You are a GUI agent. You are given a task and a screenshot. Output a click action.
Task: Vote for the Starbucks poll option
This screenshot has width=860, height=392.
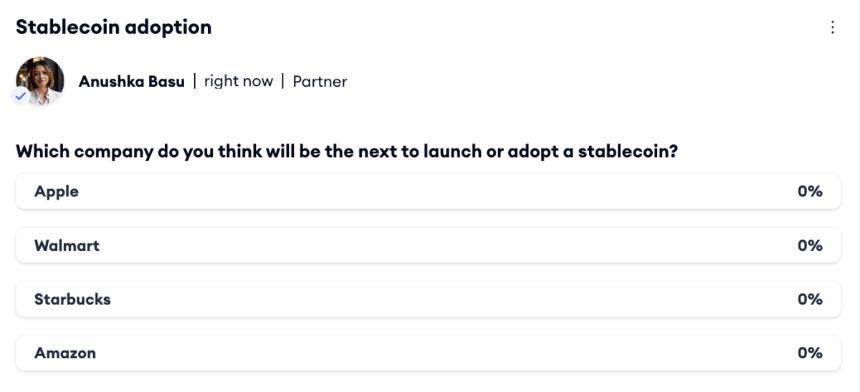[x=428, y=299]
